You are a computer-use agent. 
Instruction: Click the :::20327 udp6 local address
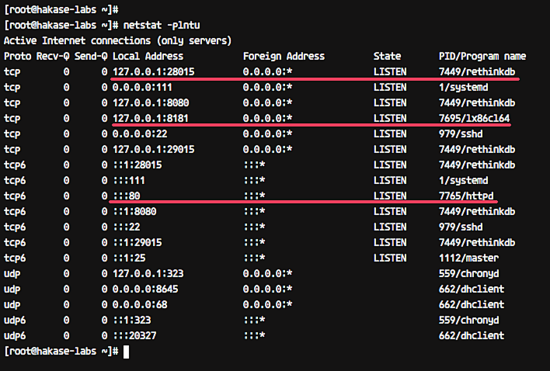point(135,336)
